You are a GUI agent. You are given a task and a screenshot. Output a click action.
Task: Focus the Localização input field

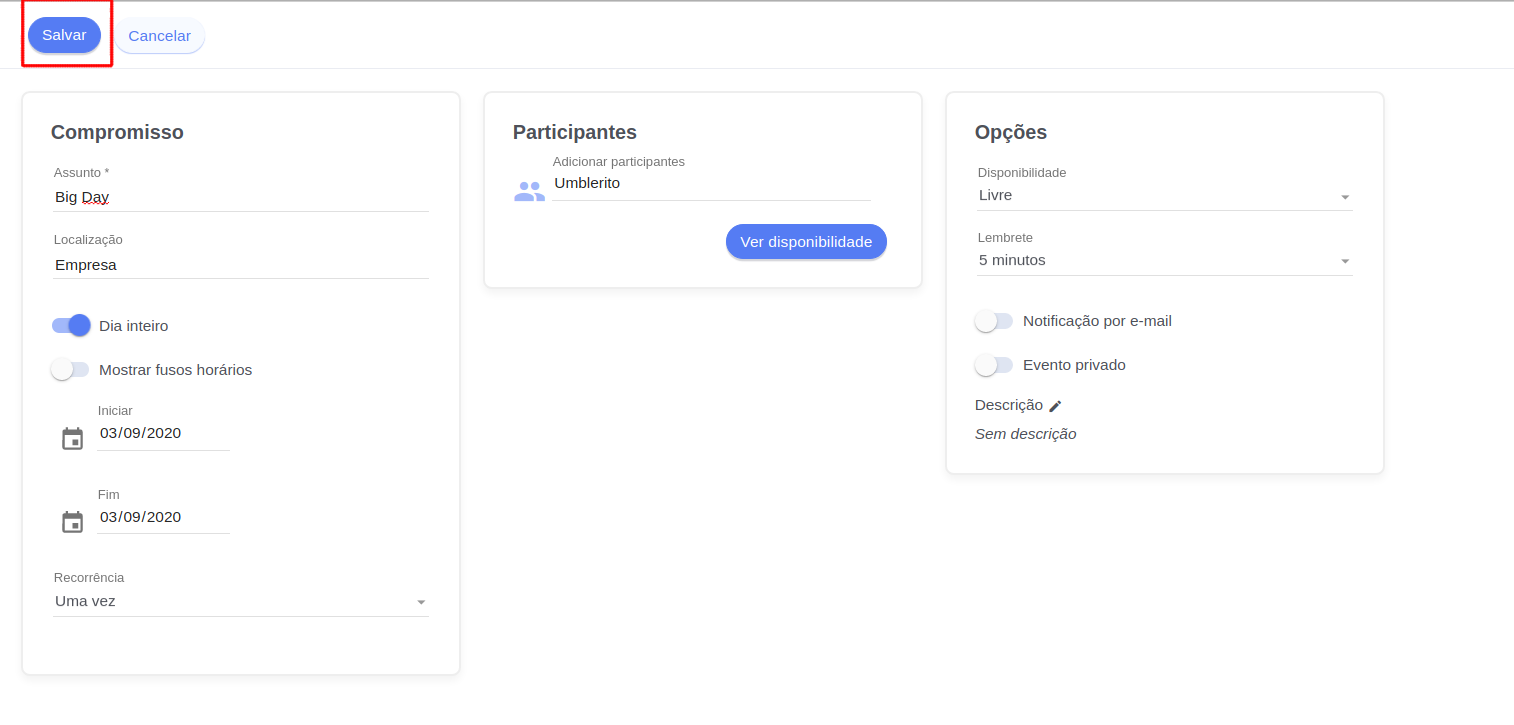(240, 265)
